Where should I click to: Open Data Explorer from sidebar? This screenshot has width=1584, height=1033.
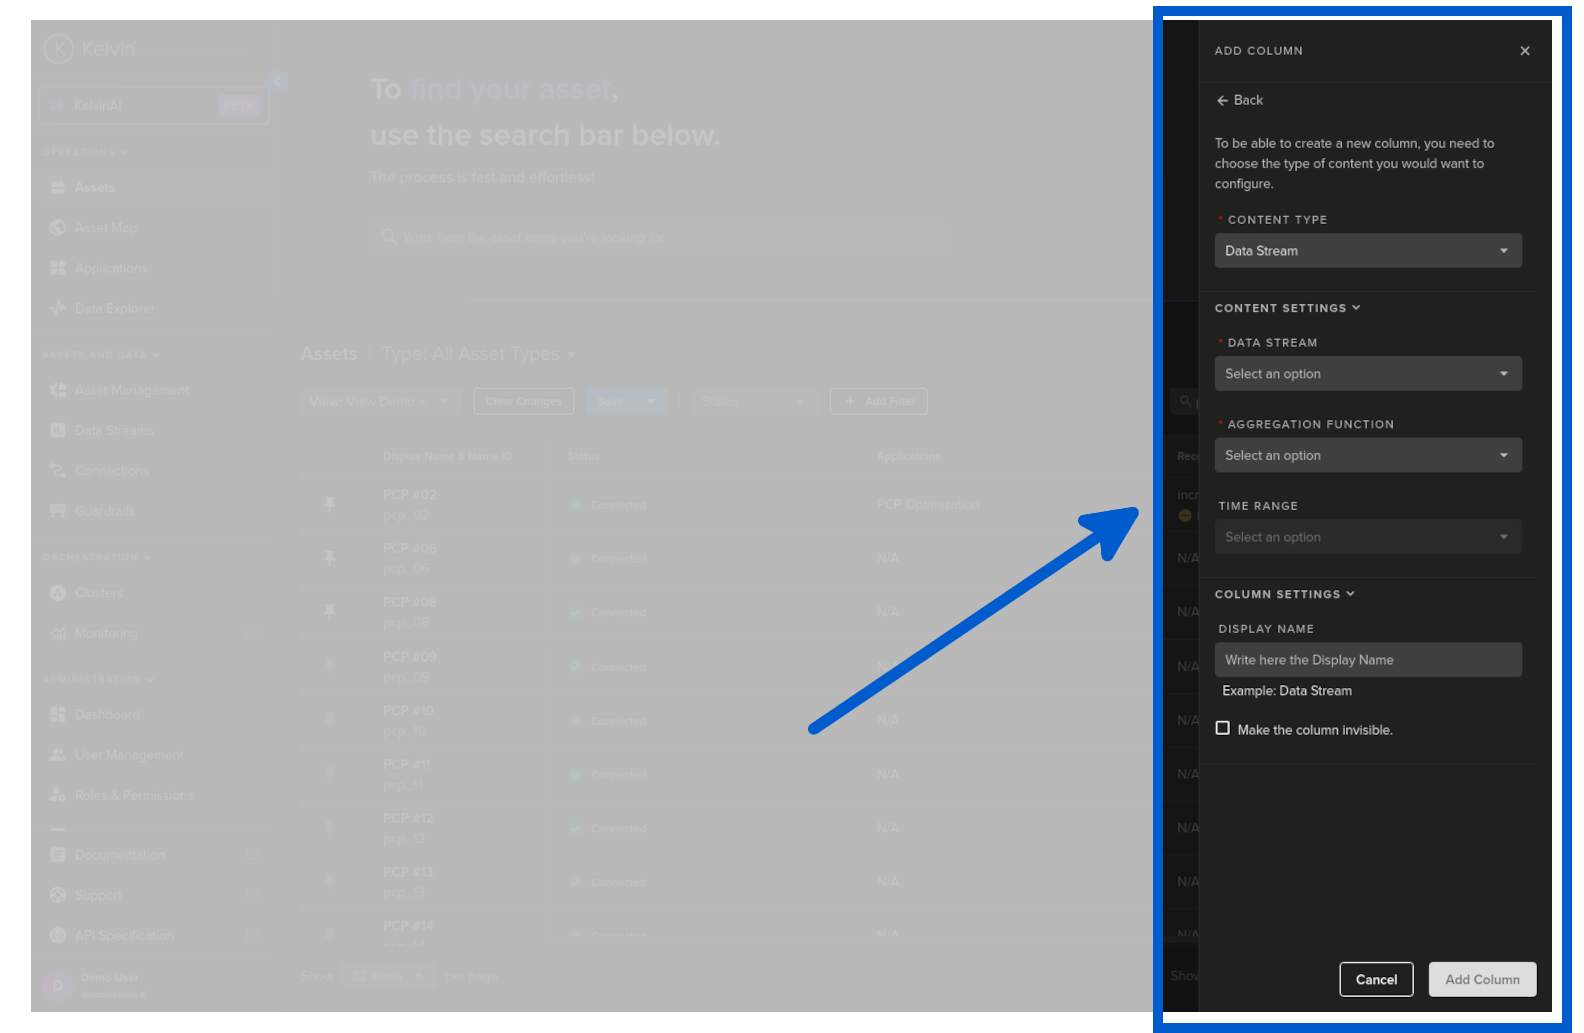114,309
